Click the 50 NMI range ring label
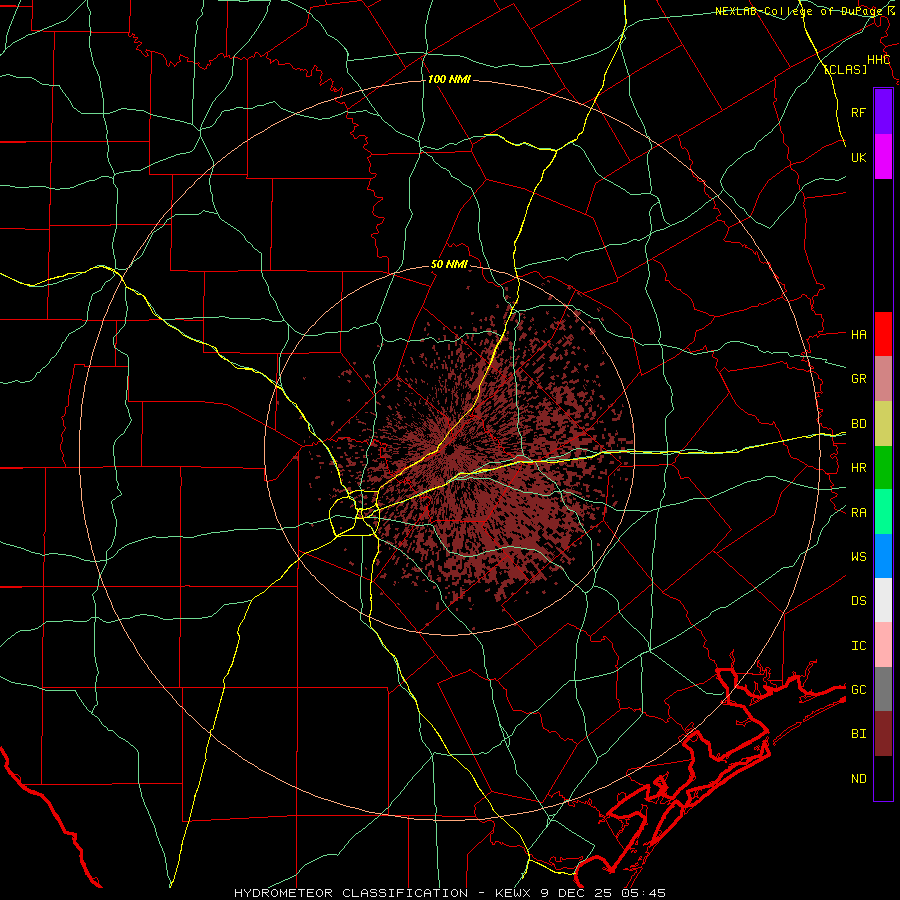 click(449, 265)
